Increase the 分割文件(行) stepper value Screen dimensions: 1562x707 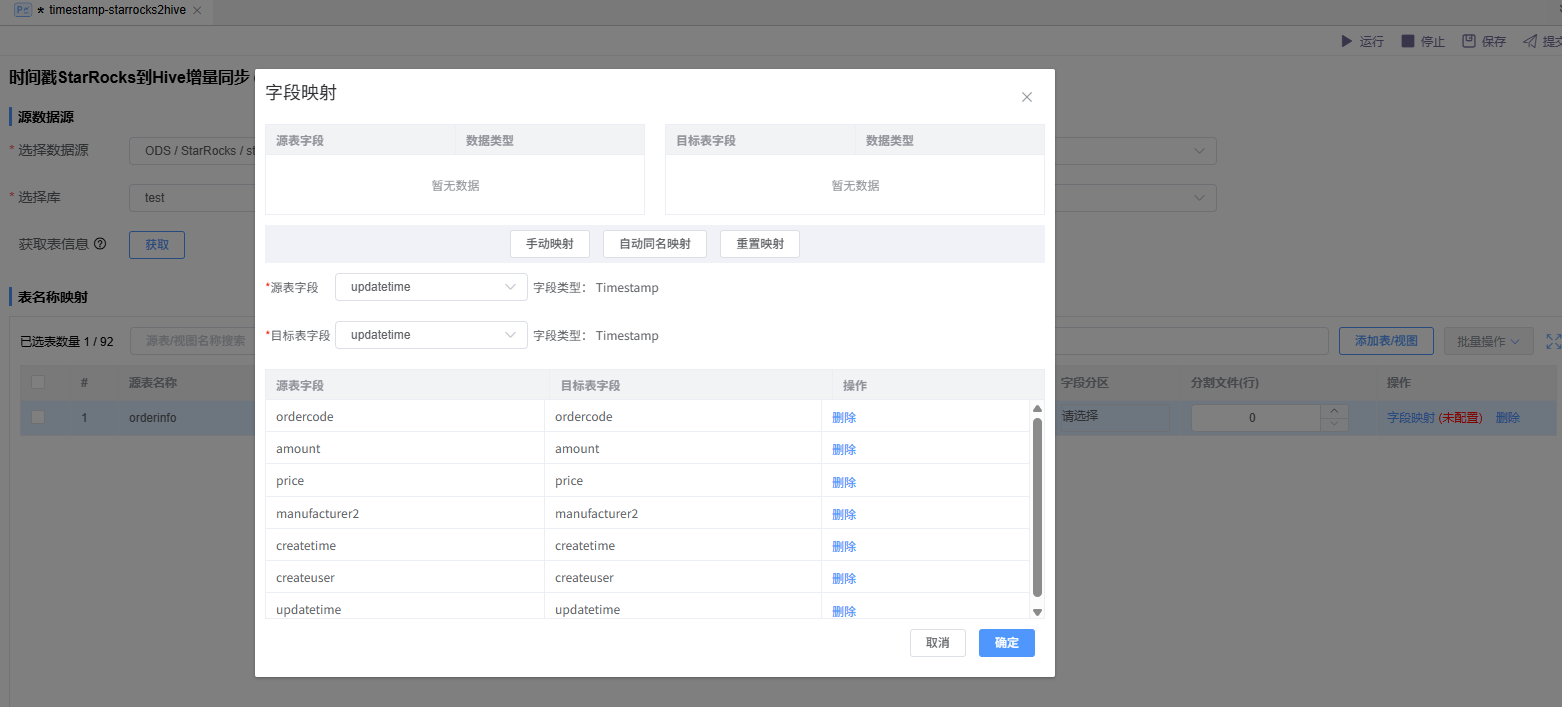1334,411
